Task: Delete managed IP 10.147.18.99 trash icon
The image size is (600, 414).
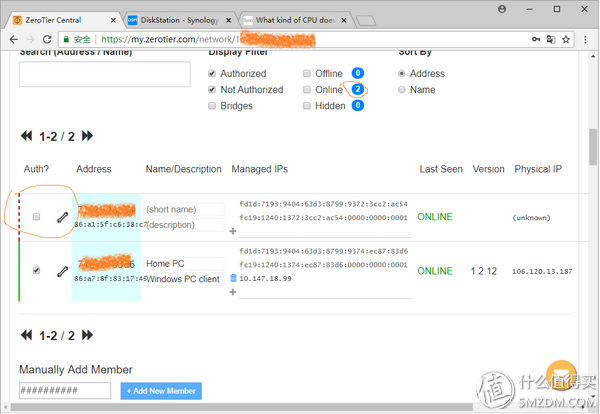Action: pos(233,278)
